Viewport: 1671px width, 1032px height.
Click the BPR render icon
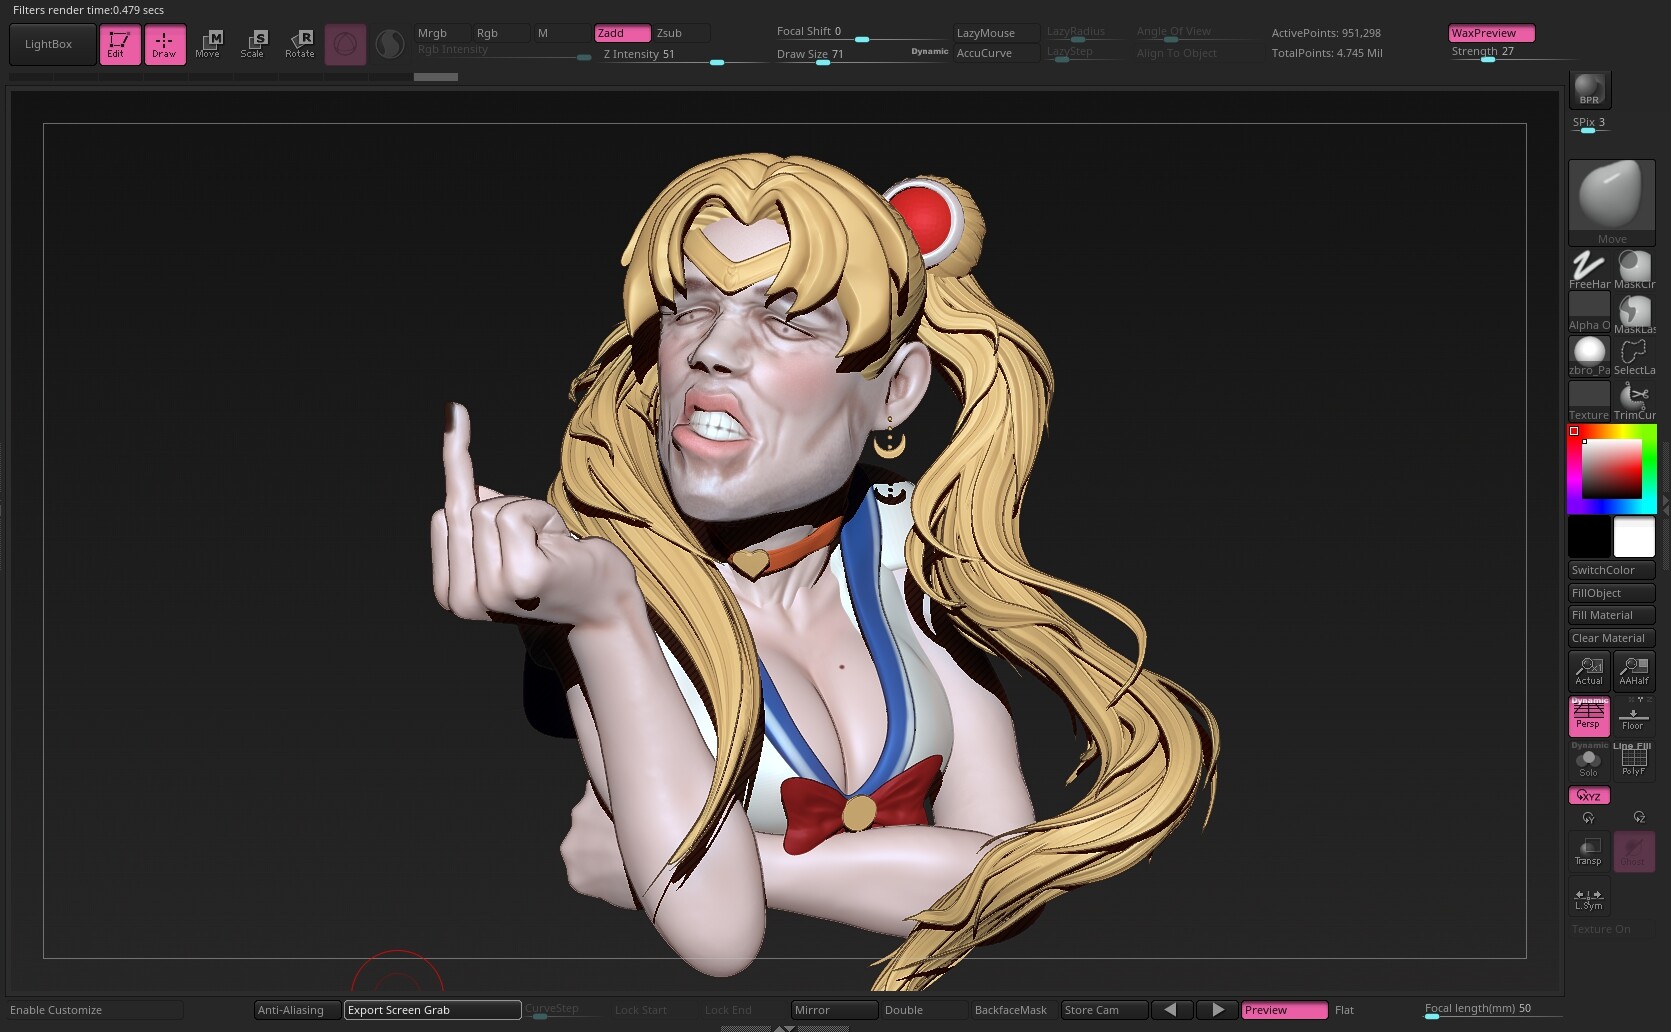[1589, 90]
